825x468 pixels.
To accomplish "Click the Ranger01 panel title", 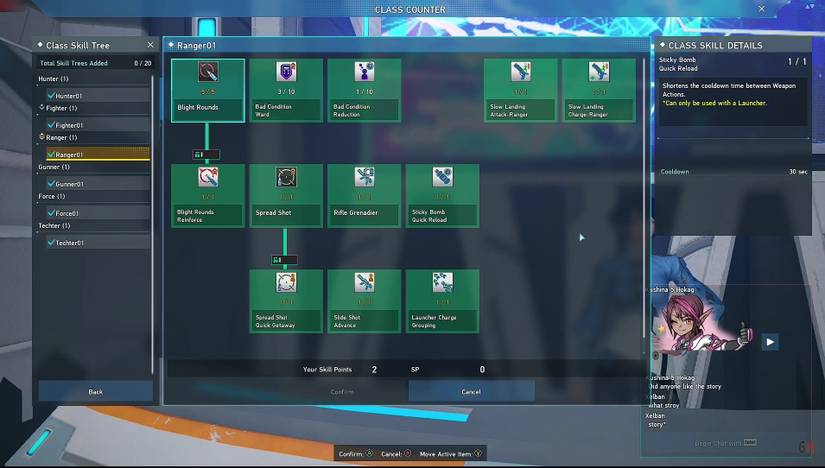I will (196, 45).
